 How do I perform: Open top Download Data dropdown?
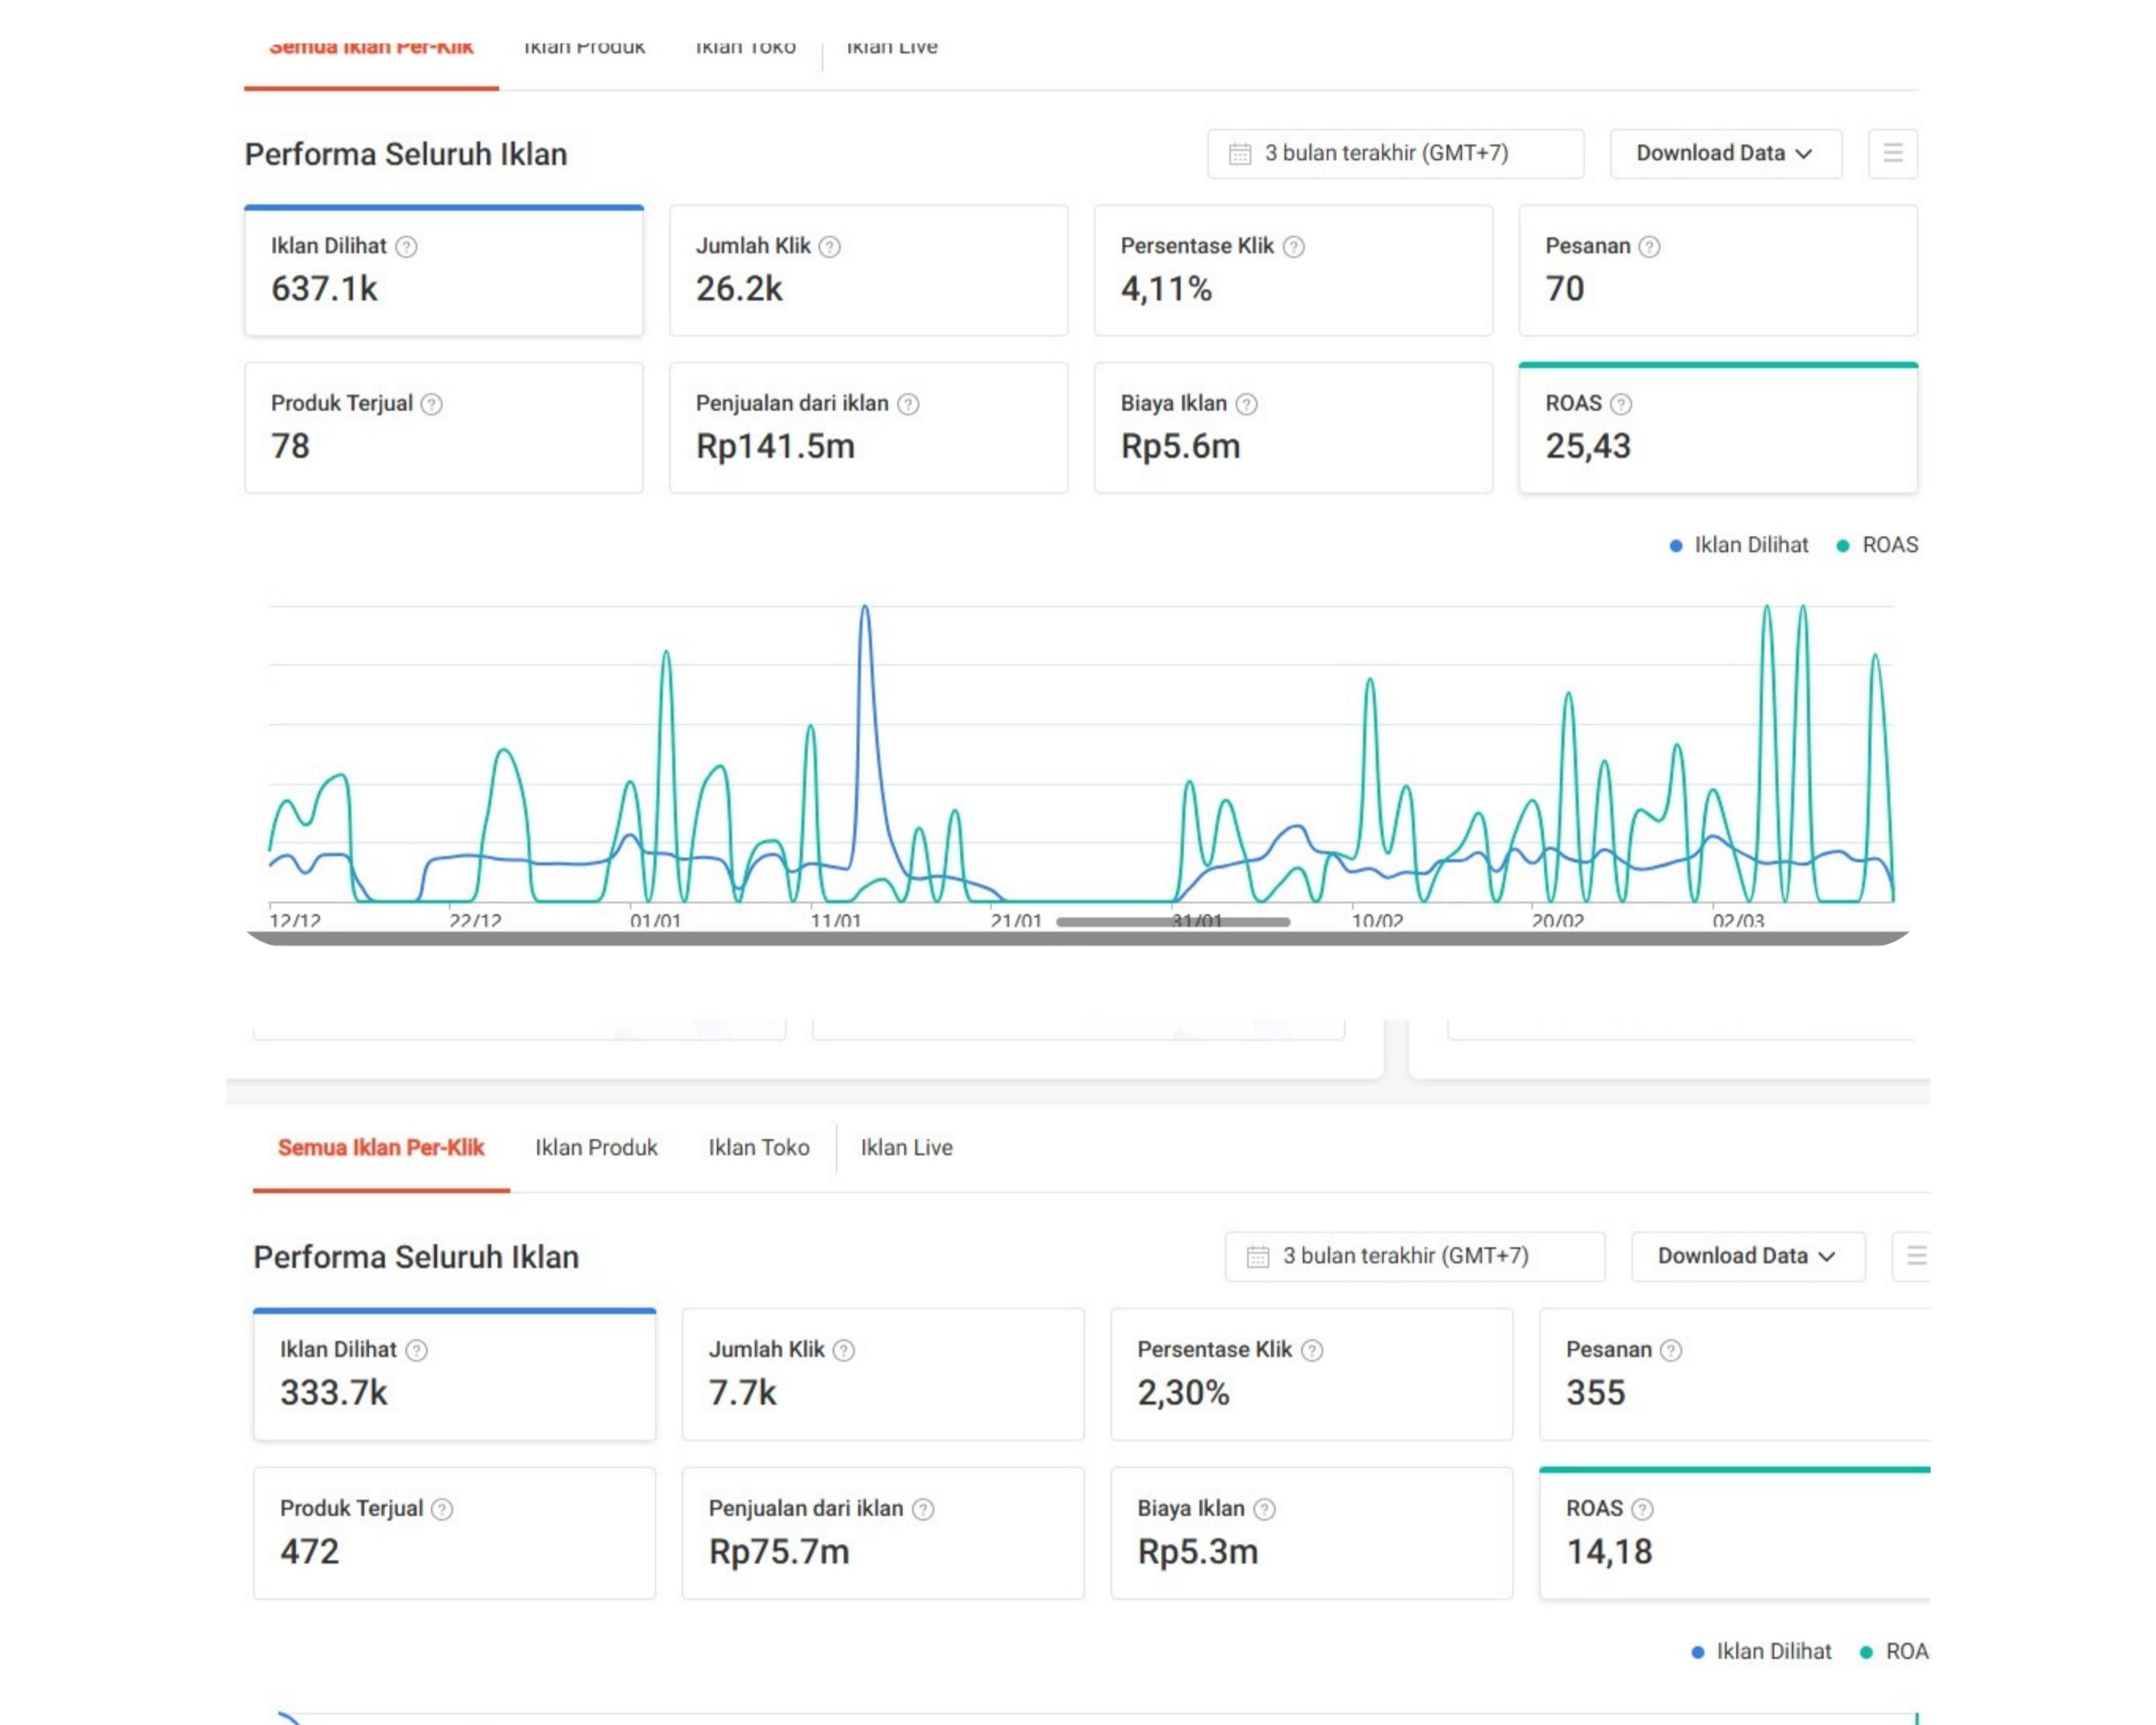click(x=1725, y=154)
